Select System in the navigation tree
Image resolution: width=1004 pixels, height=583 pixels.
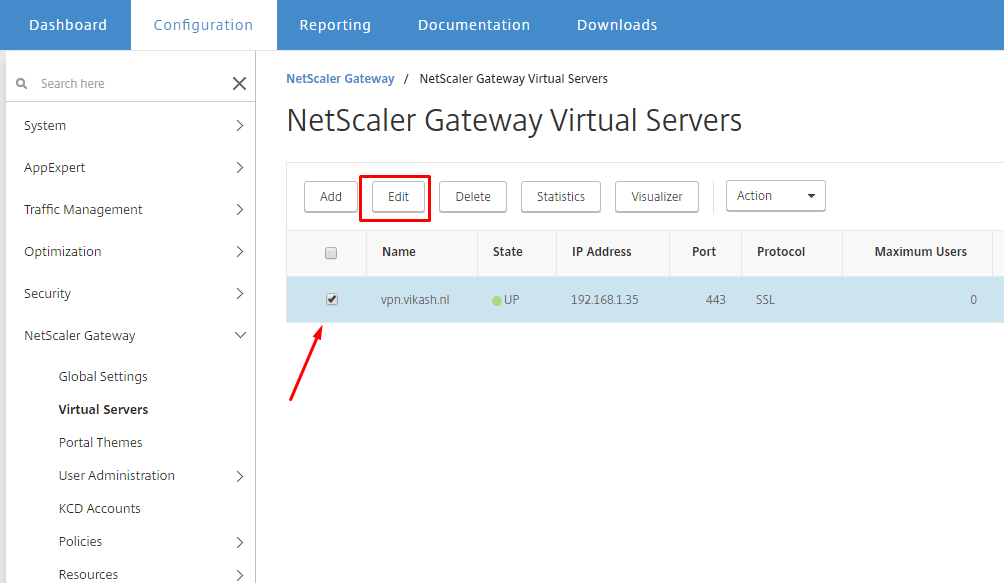(x=45, y=125)
